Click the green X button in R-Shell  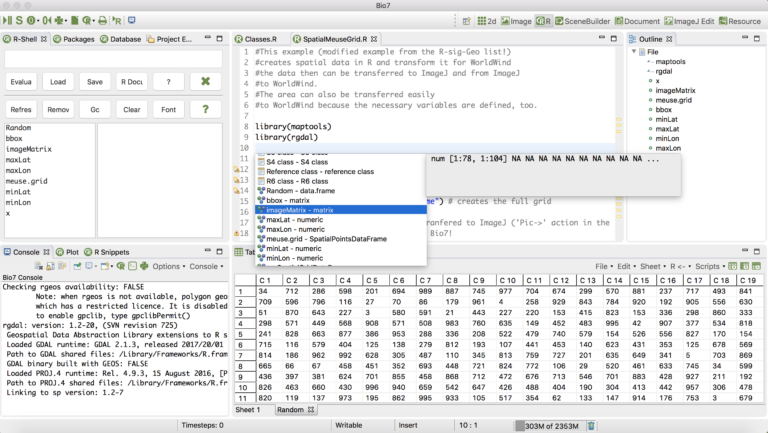[x=204, y=82]
